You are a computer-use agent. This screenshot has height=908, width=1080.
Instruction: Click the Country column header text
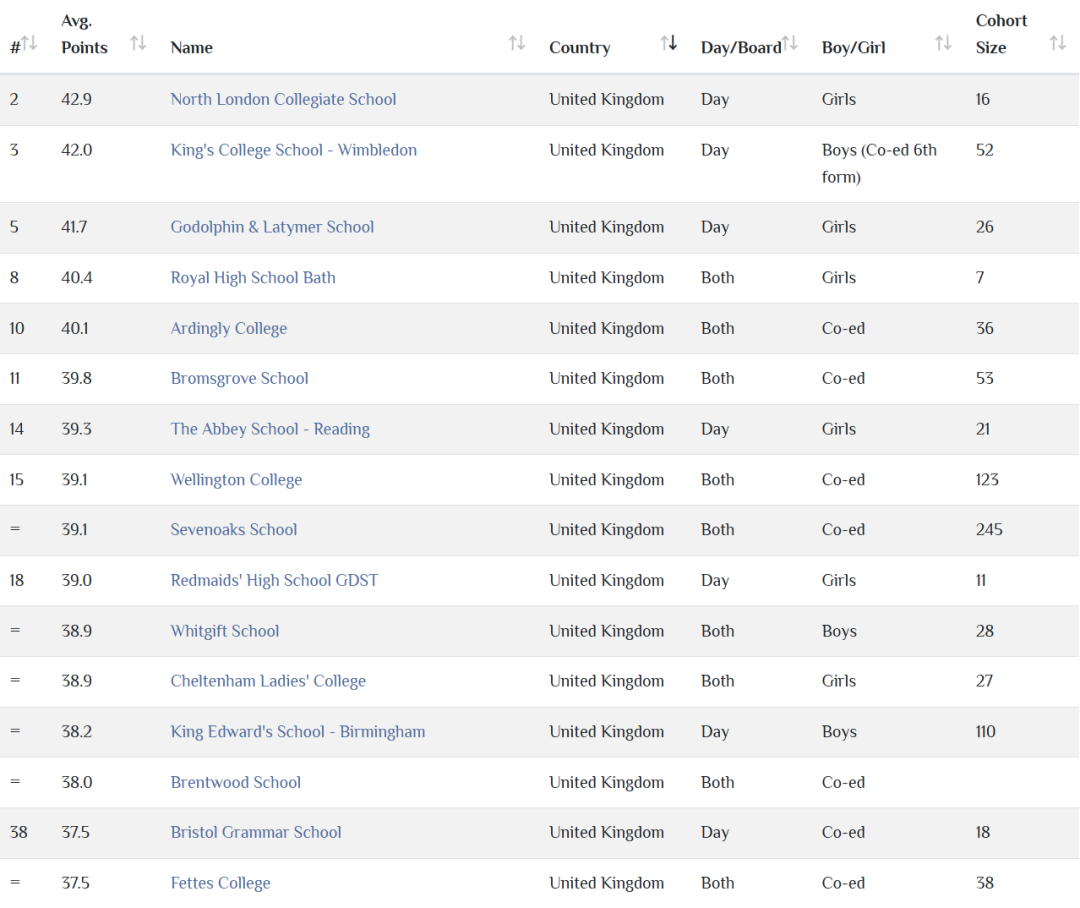click(x=579, y=48)
